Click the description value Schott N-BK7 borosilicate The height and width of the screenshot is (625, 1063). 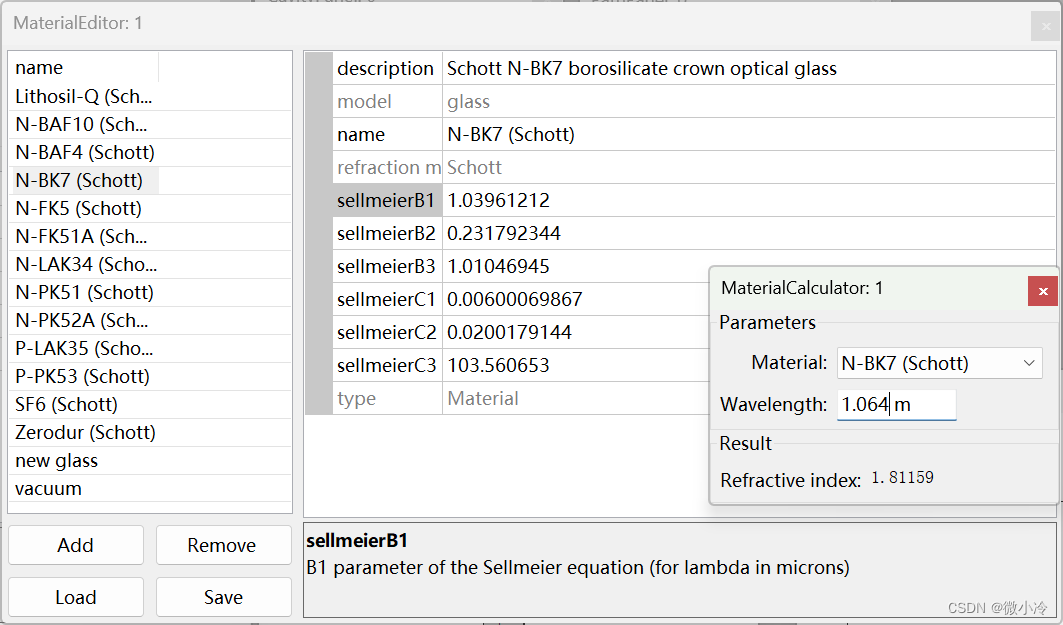pos(641,68)
